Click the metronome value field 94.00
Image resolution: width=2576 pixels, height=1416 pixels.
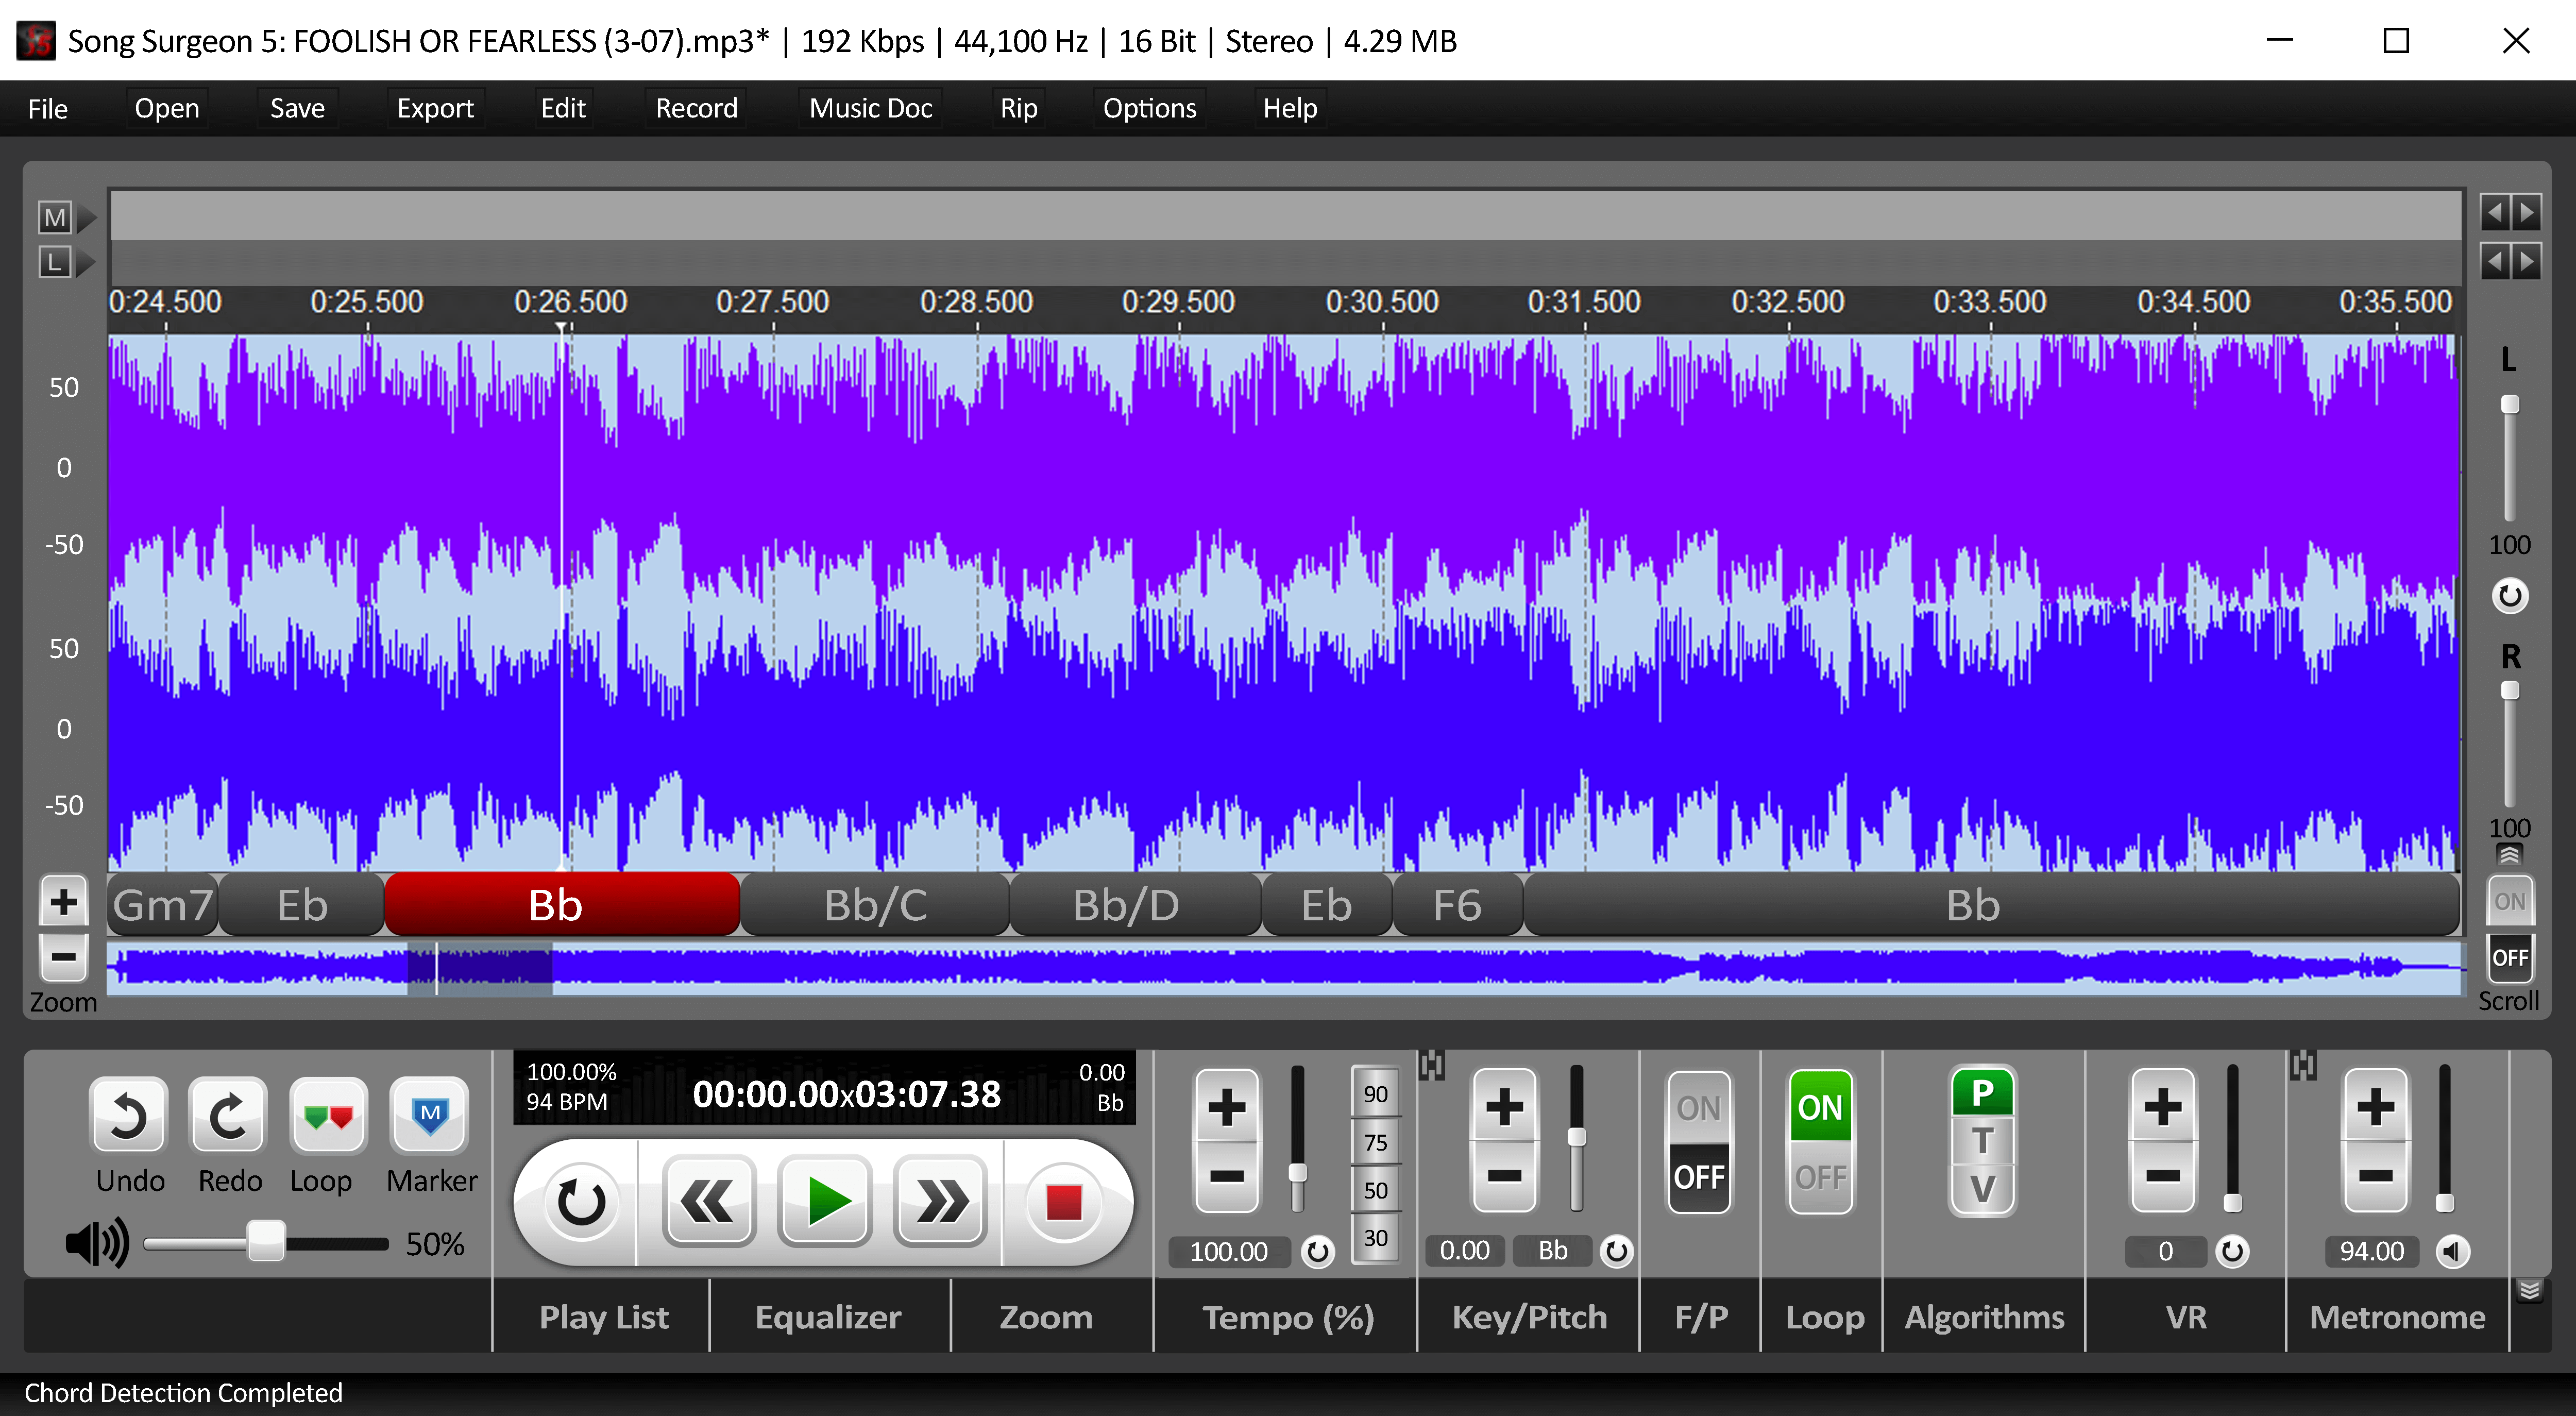(2371, 1251)
